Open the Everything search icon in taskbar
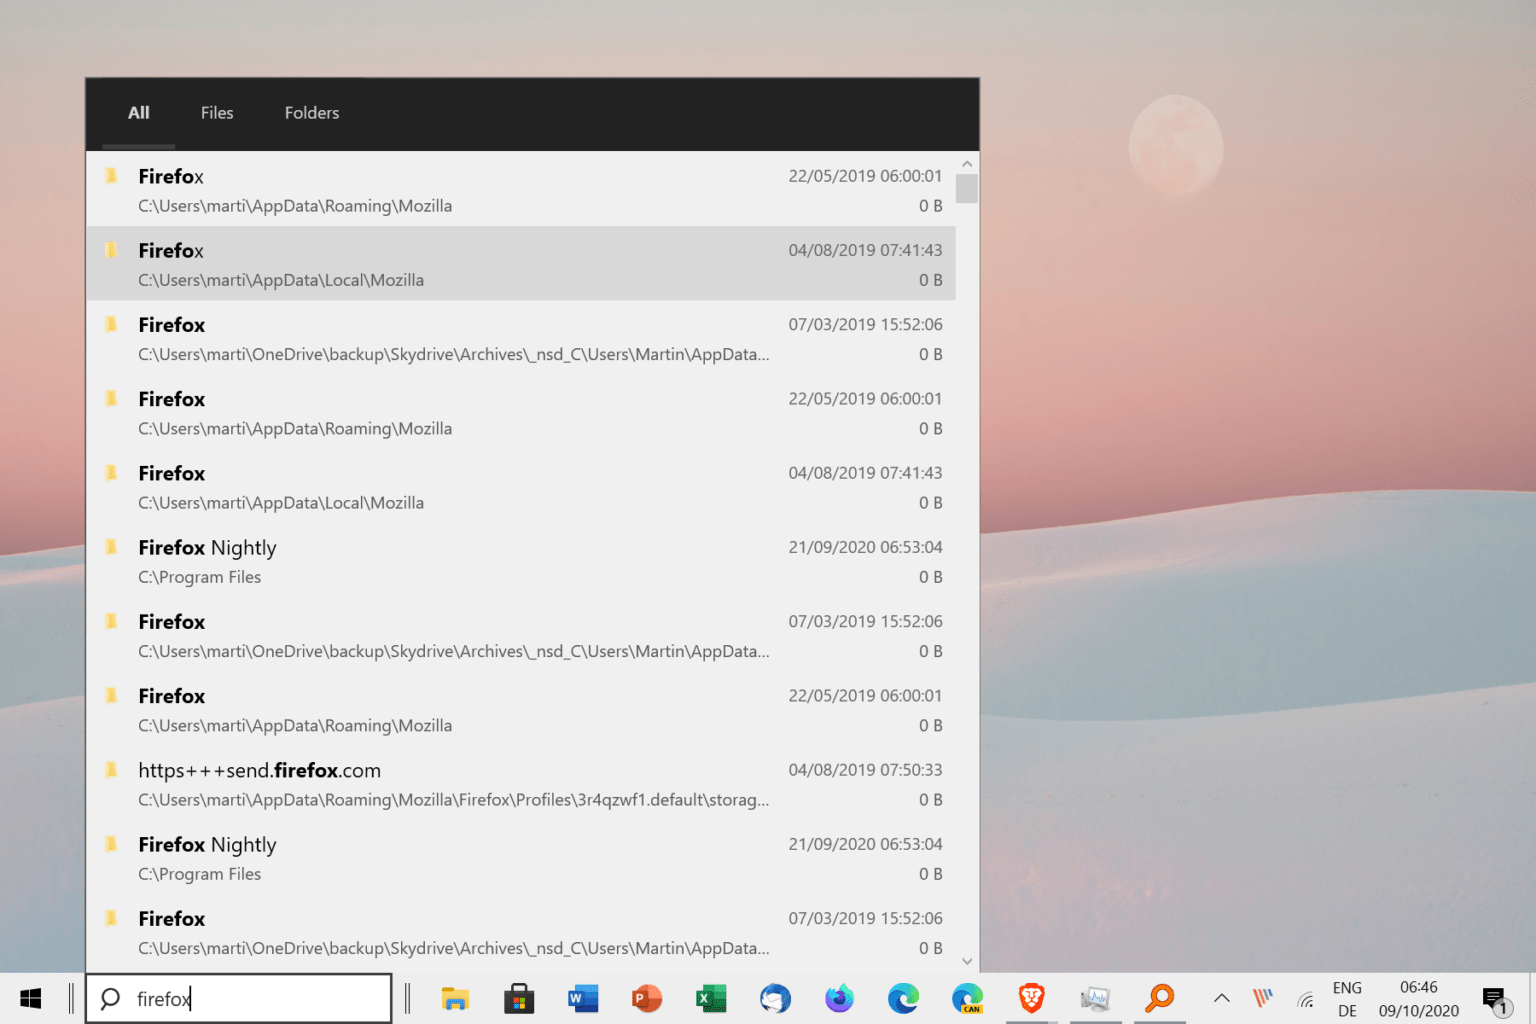 pyautogui.click(x=1159, y=998)
